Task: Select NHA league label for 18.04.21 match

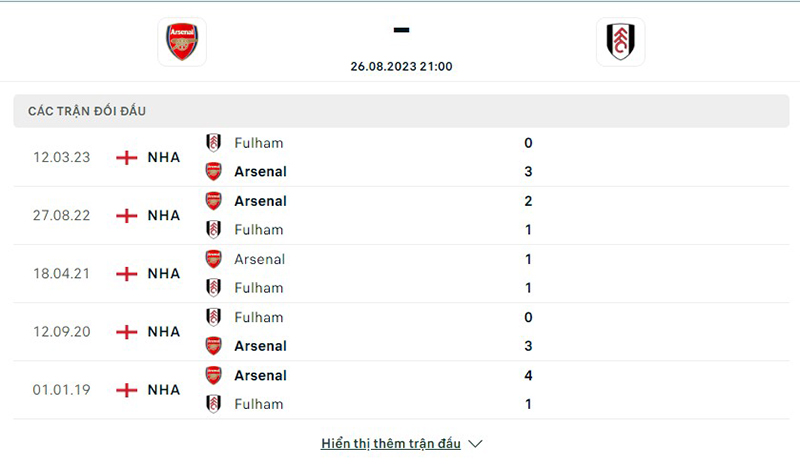Action: [164, 273]
